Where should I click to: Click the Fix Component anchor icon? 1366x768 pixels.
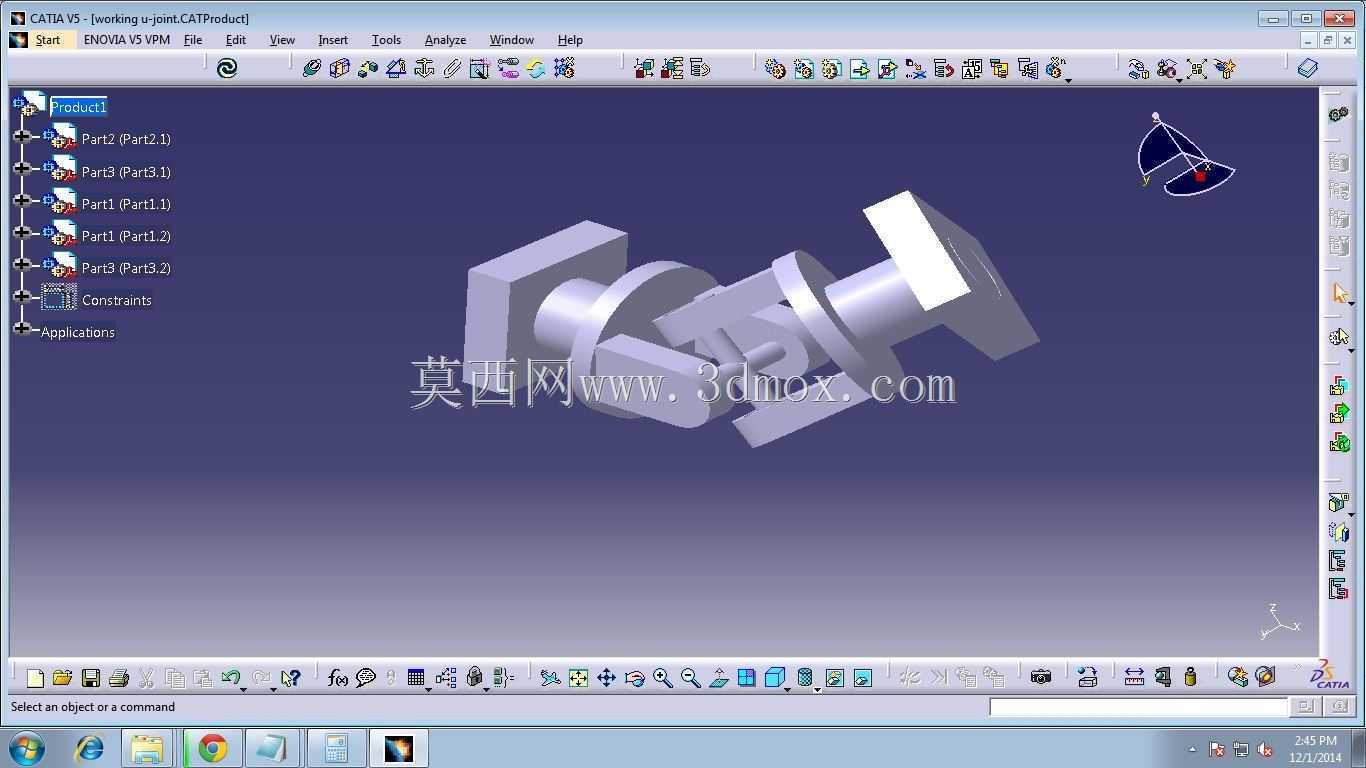pos(424,68)
